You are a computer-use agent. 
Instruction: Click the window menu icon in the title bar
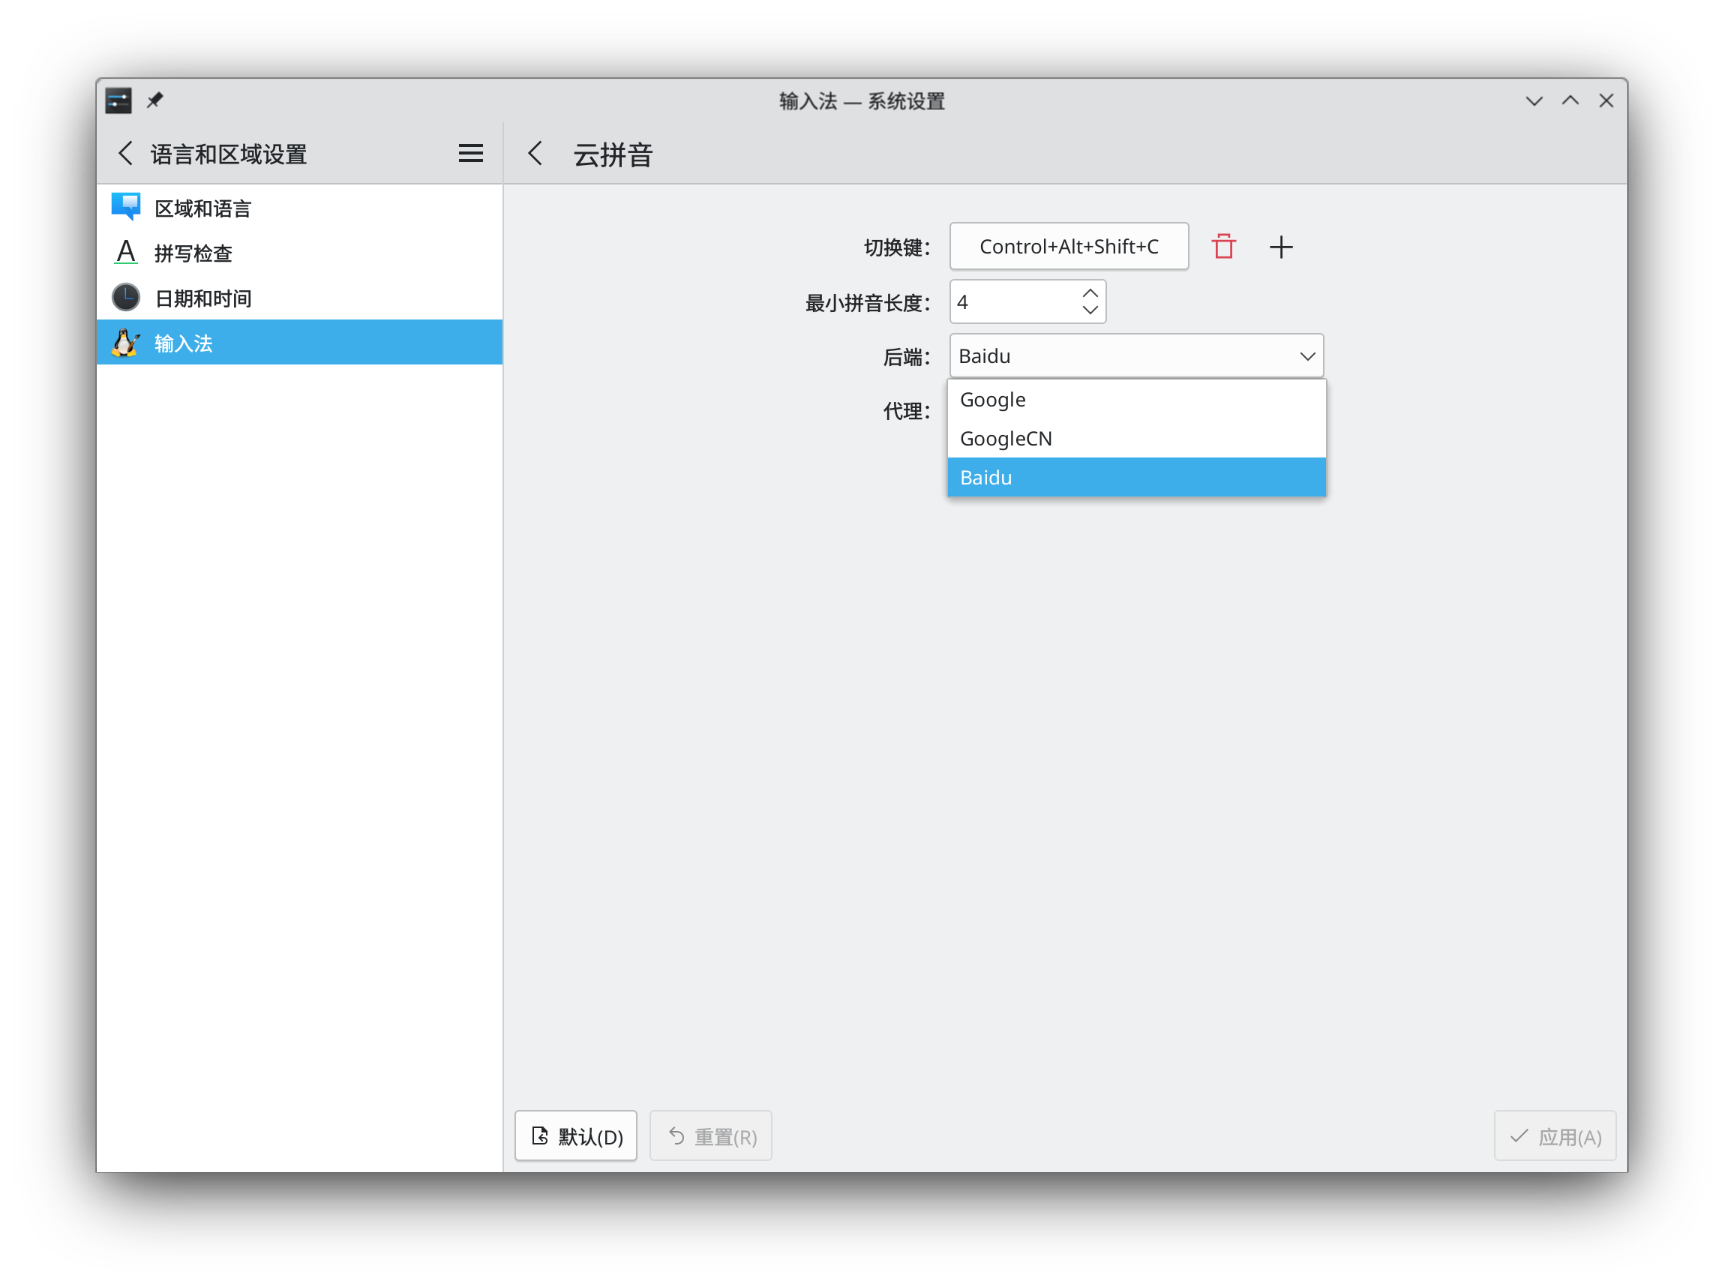click(x=118, y=100)
